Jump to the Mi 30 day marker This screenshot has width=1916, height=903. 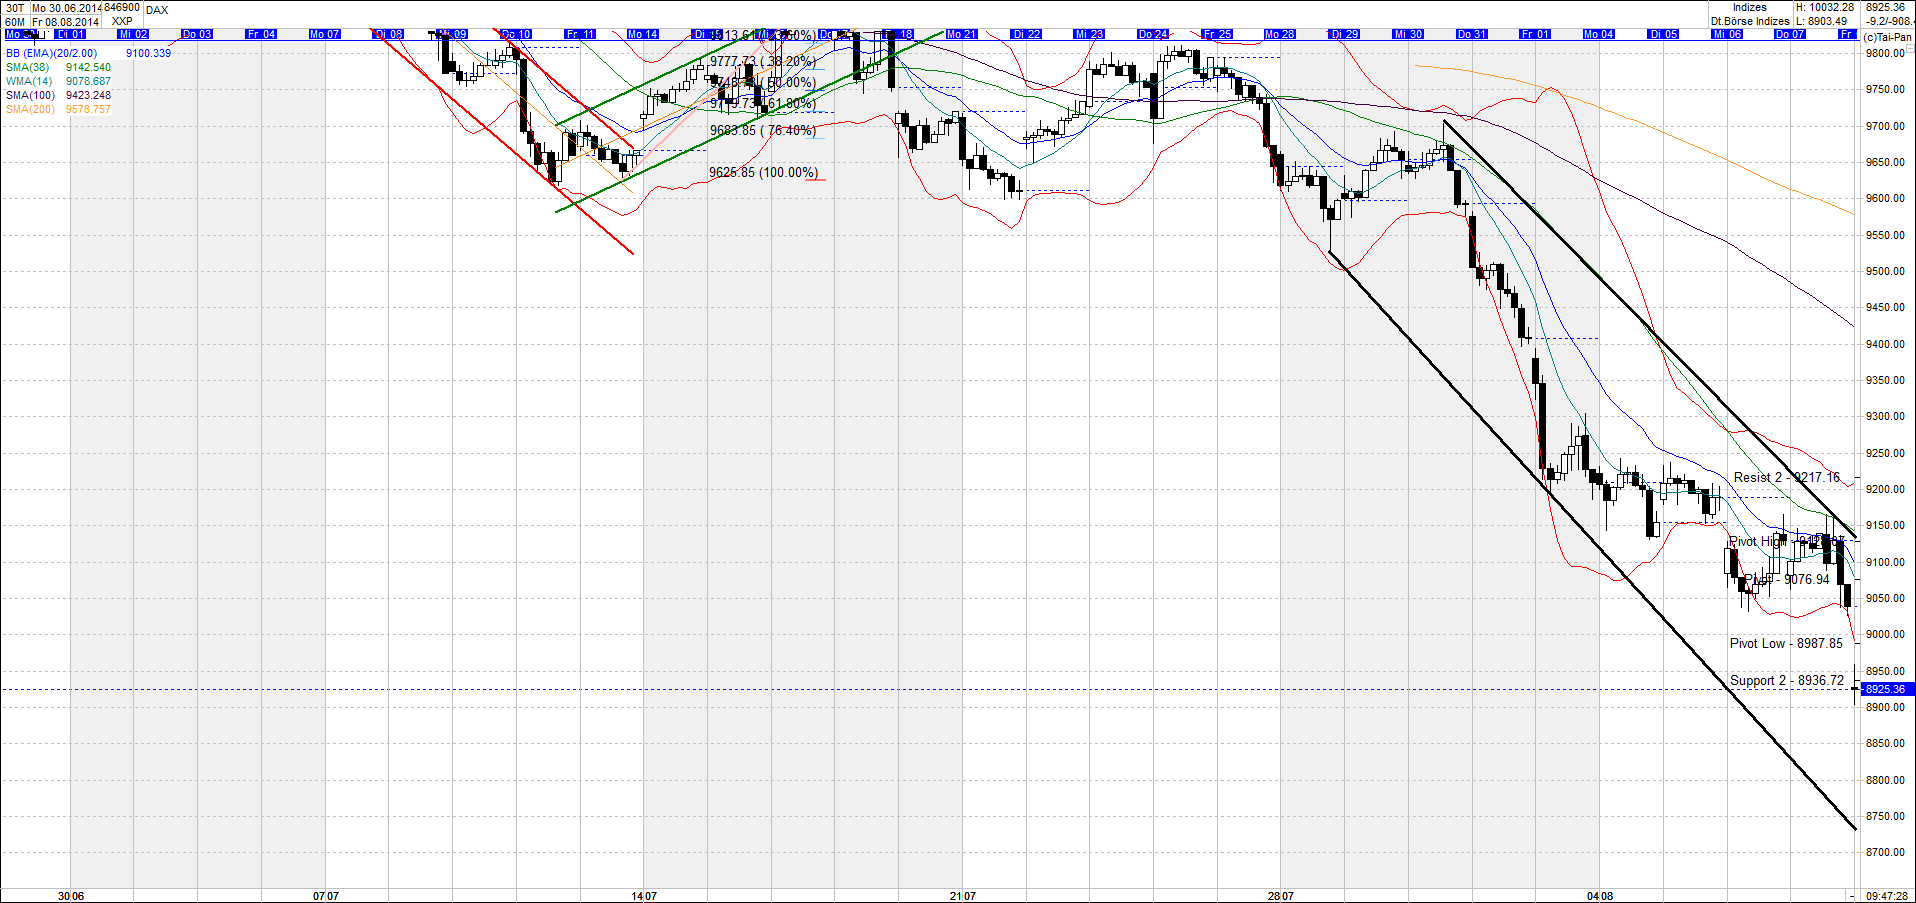[x=1408, y=34]
